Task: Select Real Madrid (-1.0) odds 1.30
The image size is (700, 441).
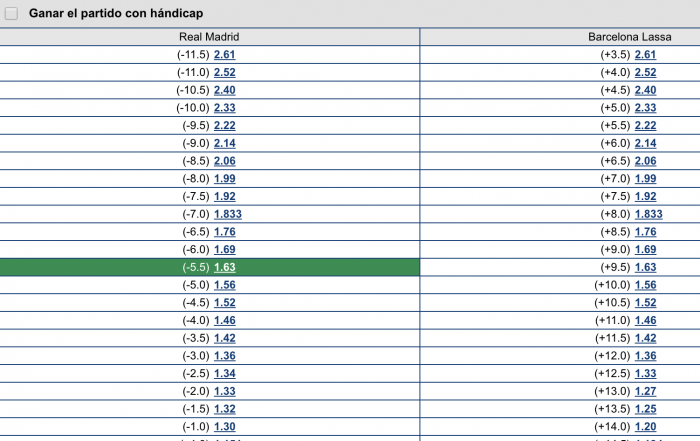Action: pyautogui.click(x=225, y=427)
